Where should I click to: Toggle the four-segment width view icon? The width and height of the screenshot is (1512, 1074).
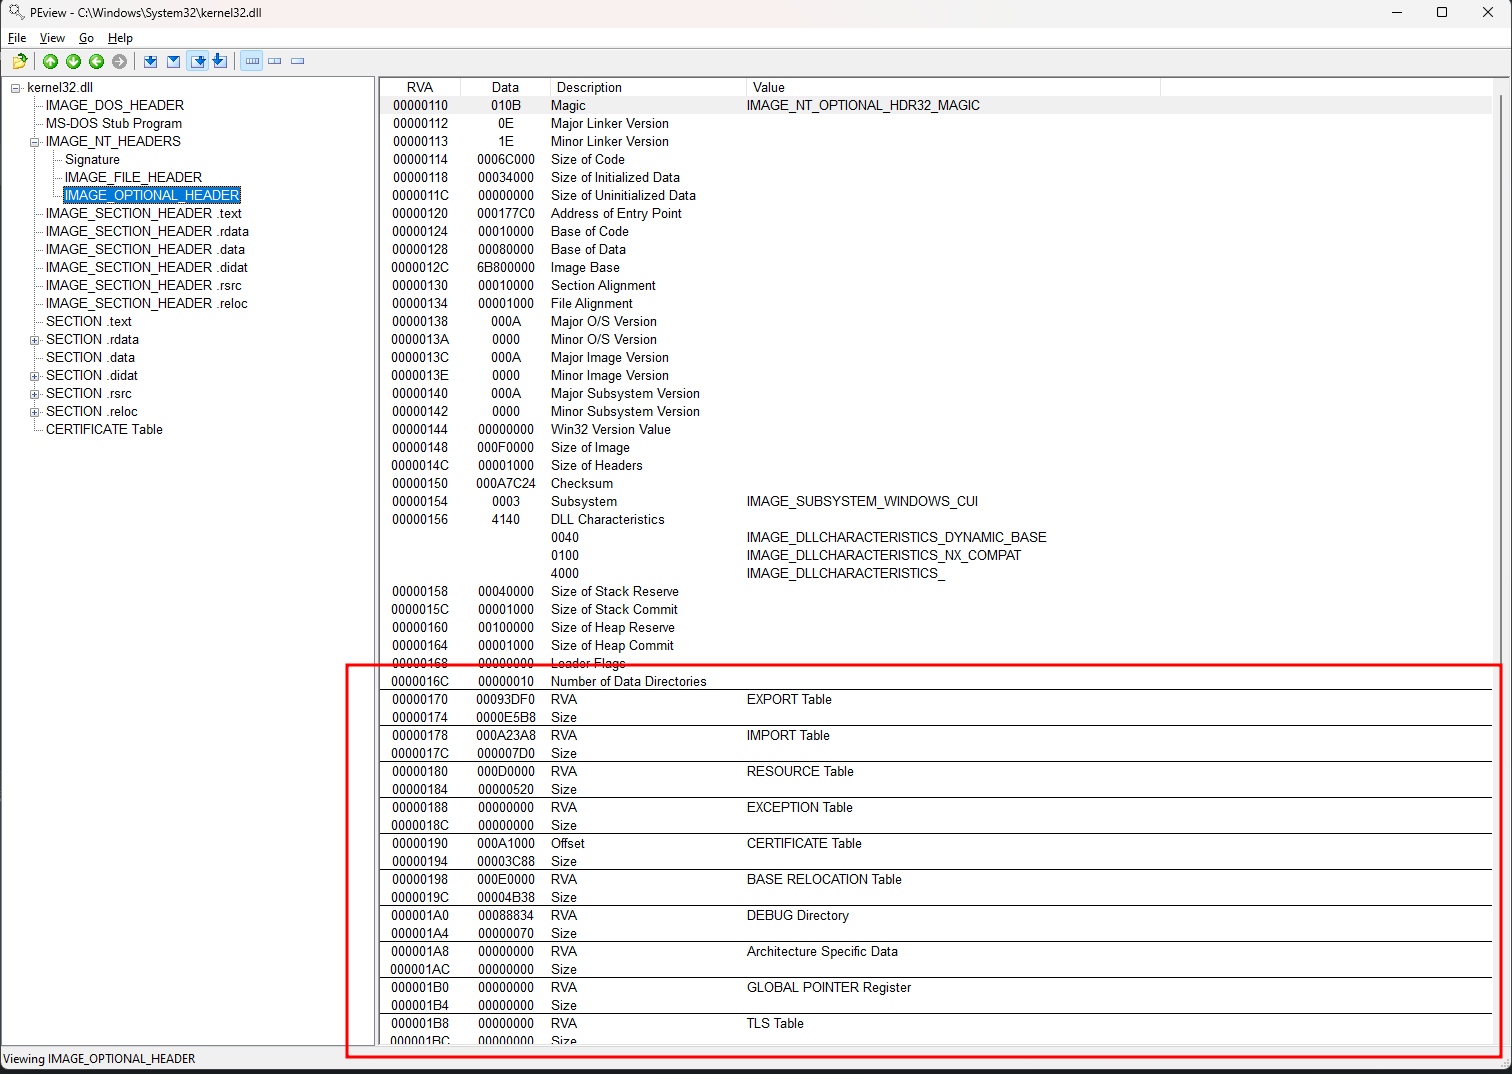click(252, 61)
